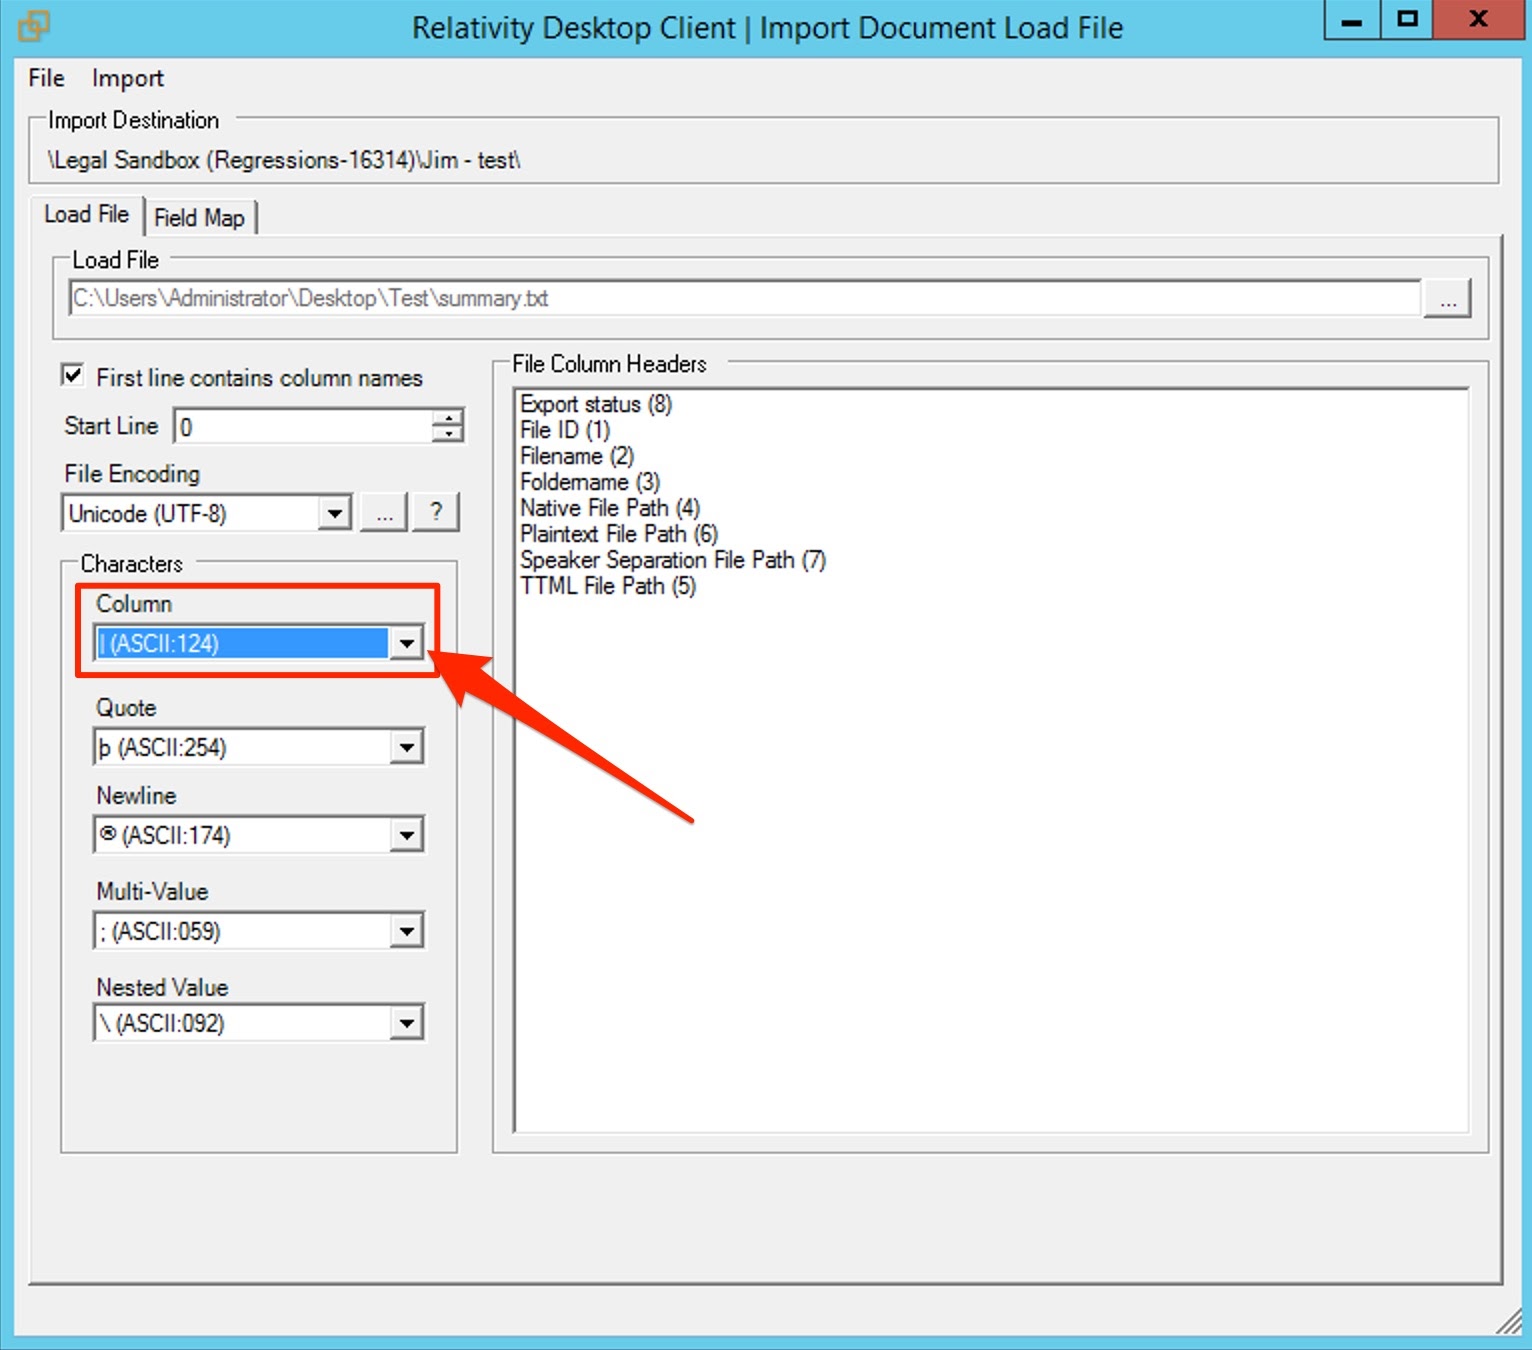Open the Nested Value delimiter dropdown

tap(406, 1022)
